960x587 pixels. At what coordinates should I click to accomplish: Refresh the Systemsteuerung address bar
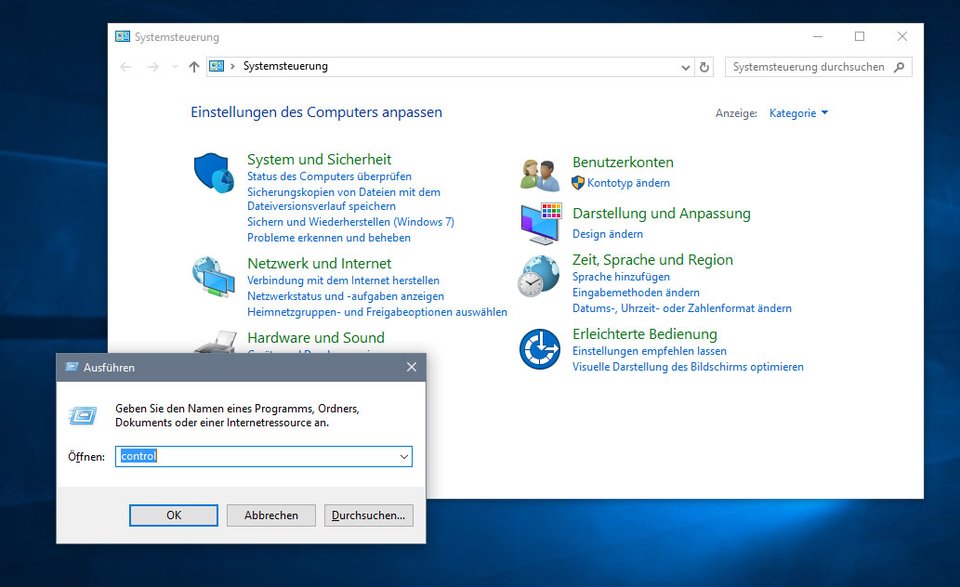pos(705,67)
